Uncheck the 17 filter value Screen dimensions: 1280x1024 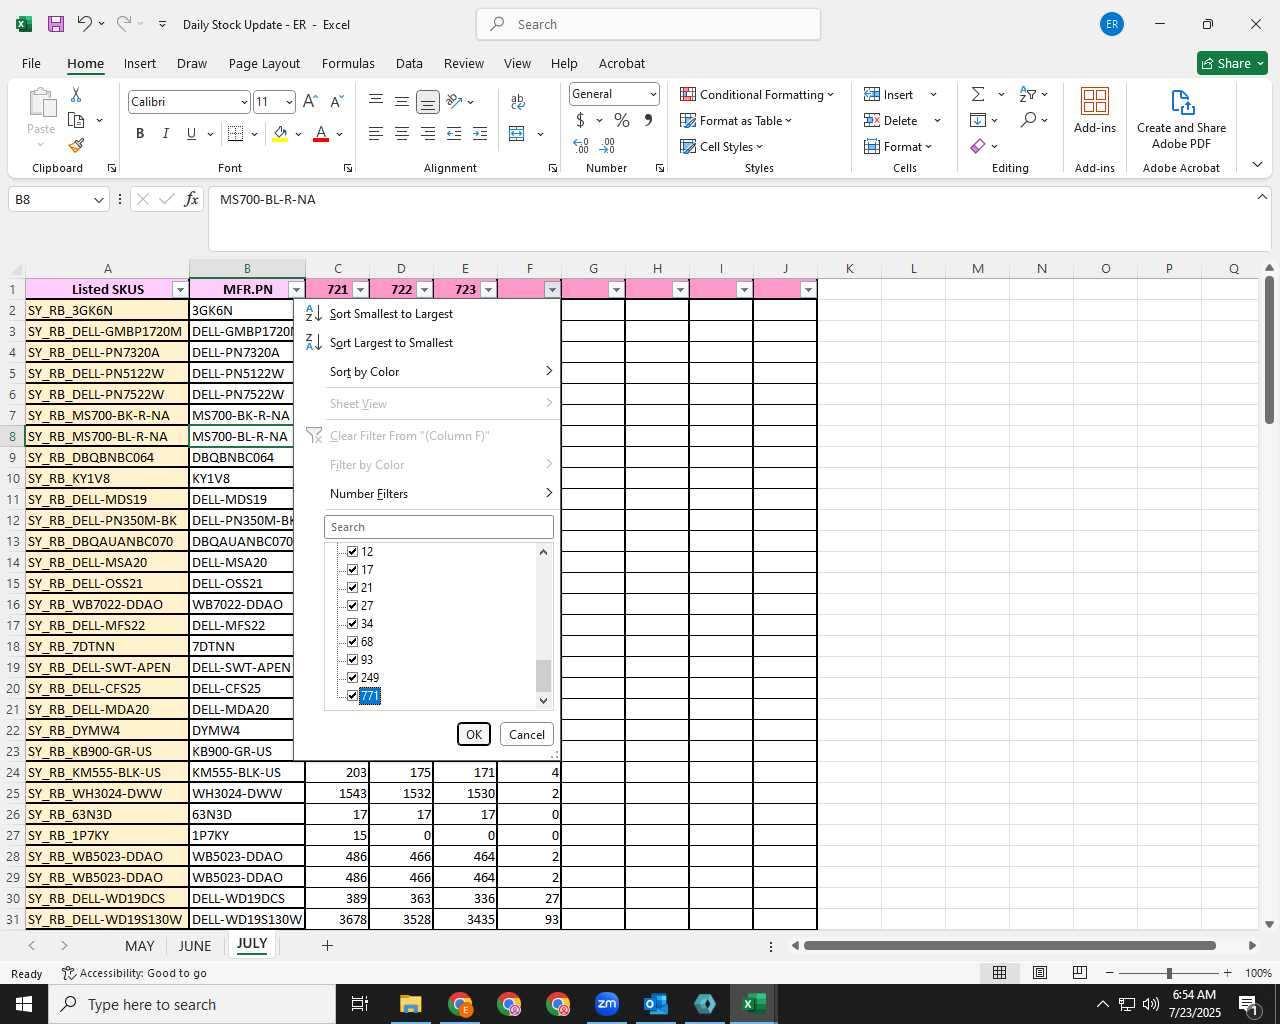pos(352,569)
